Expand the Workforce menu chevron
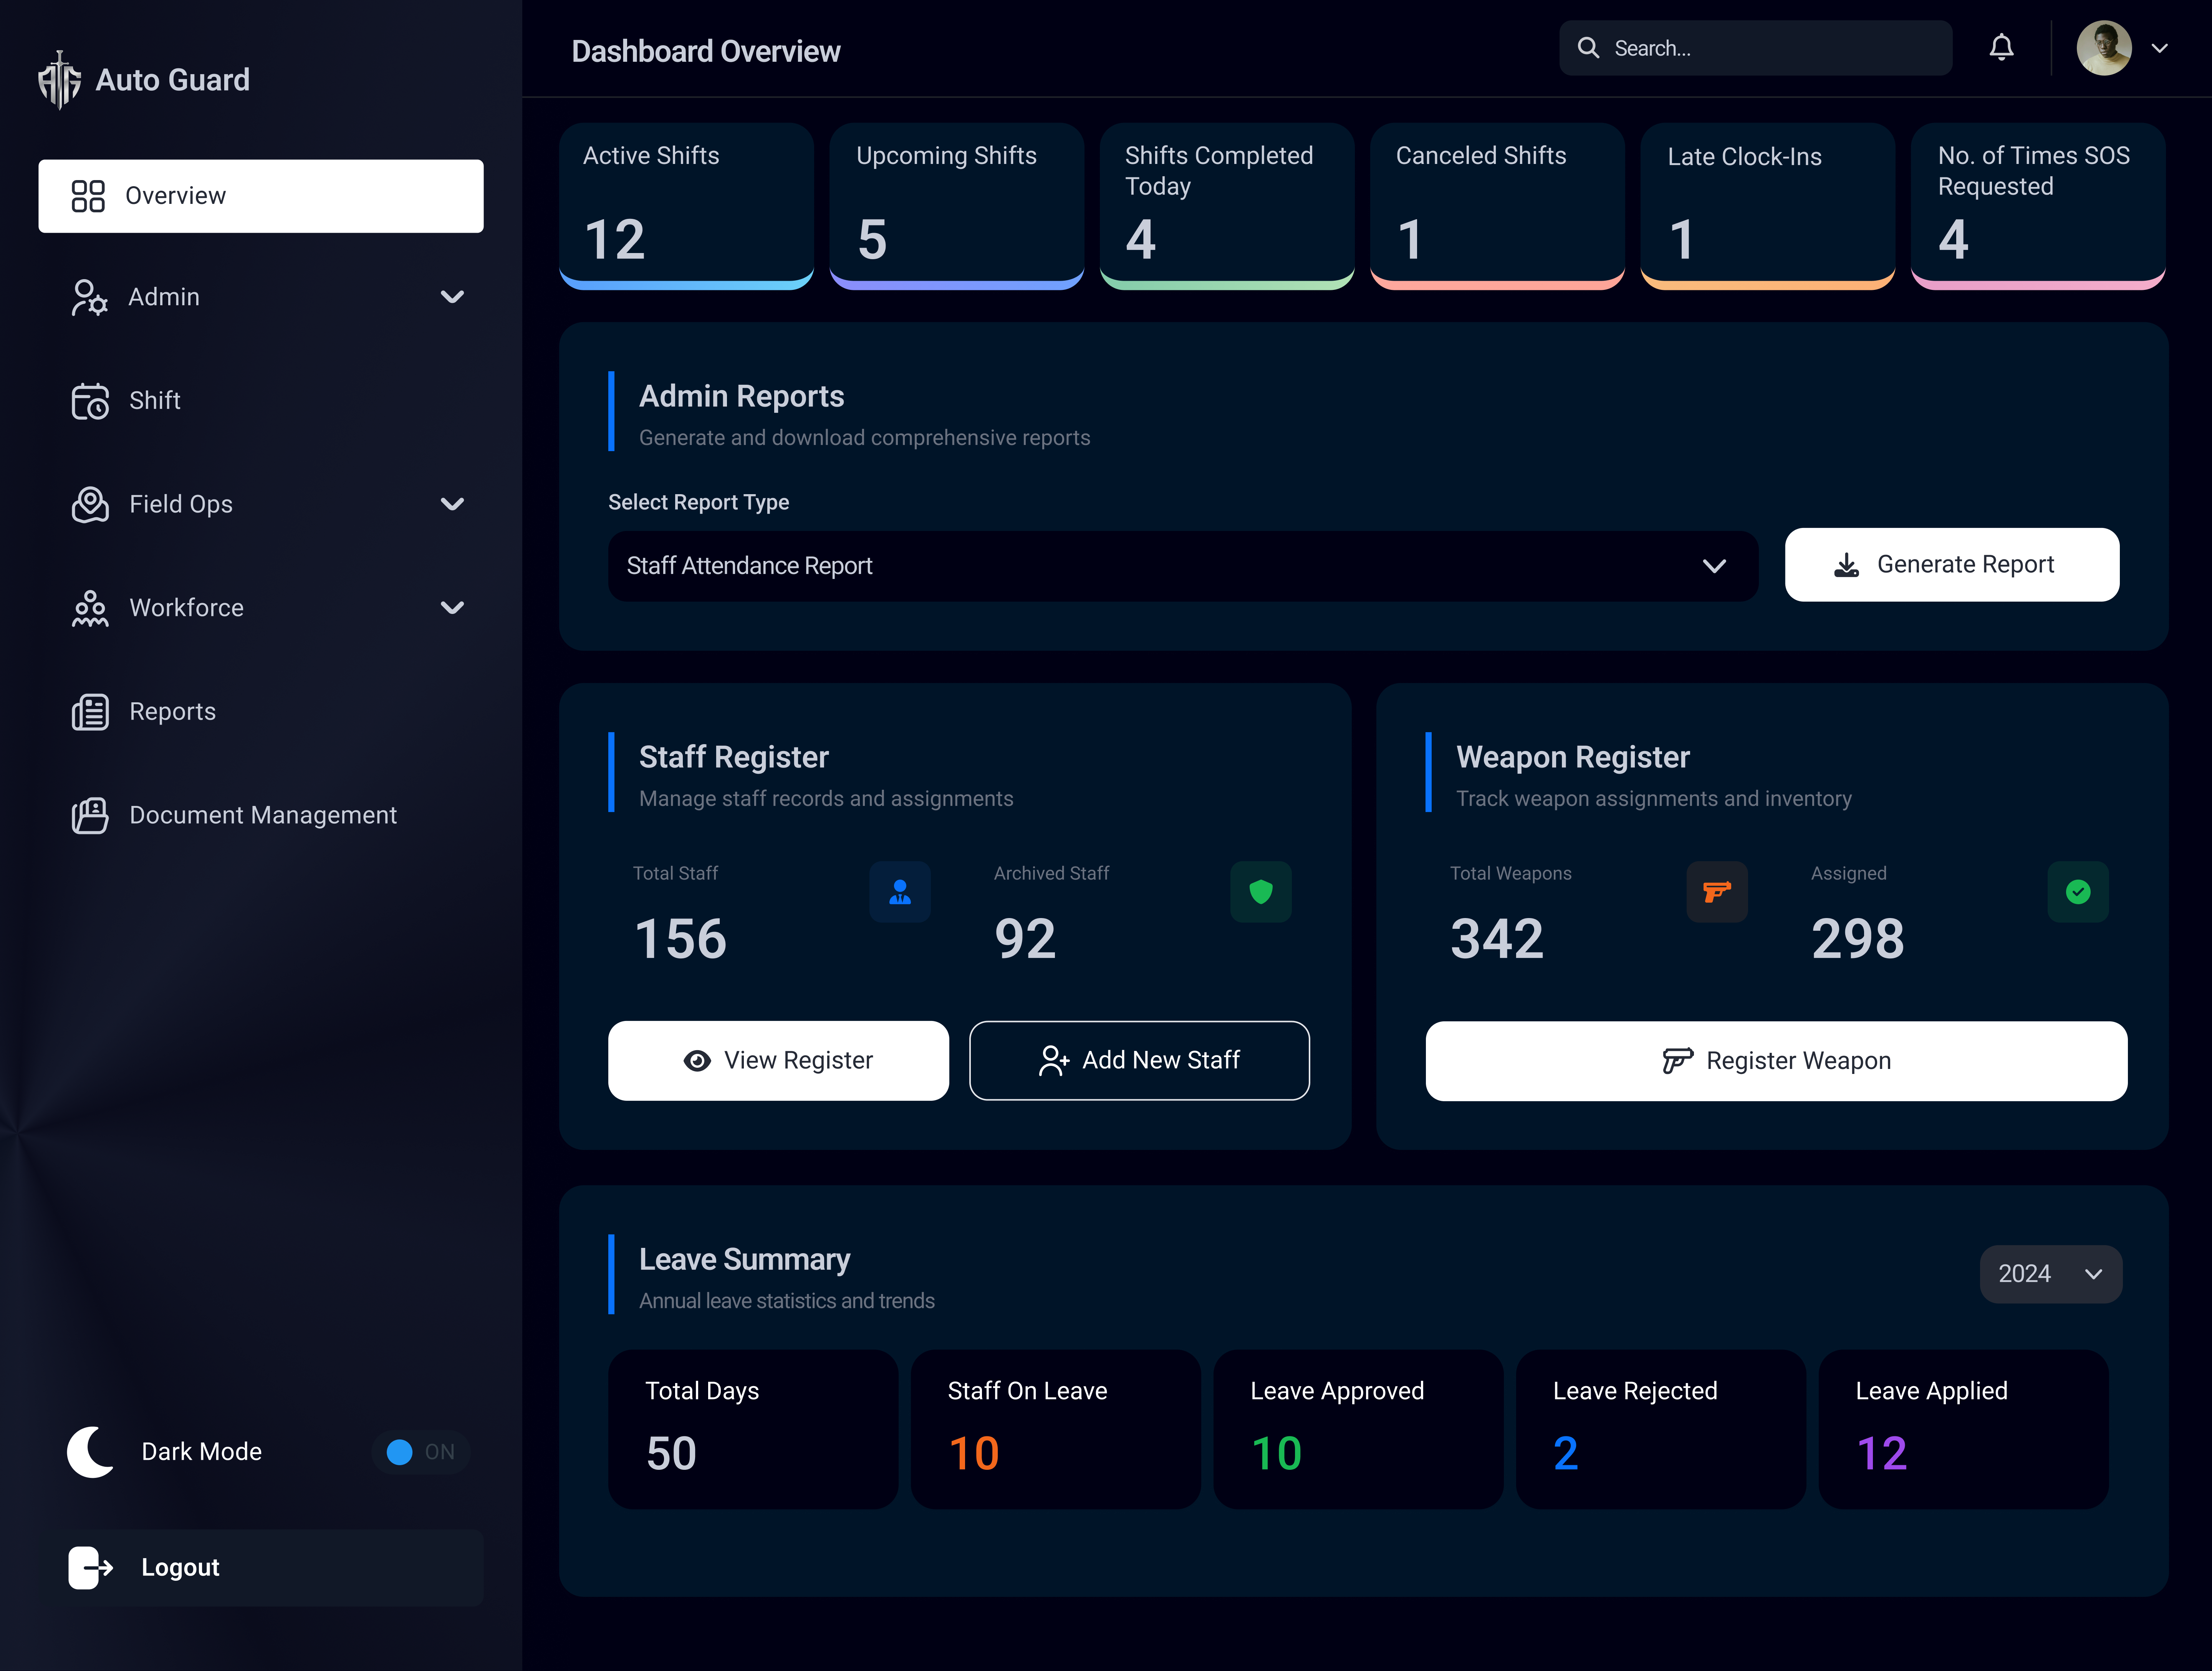This screenshot has height=1671, width=2212. pos(452,608)
